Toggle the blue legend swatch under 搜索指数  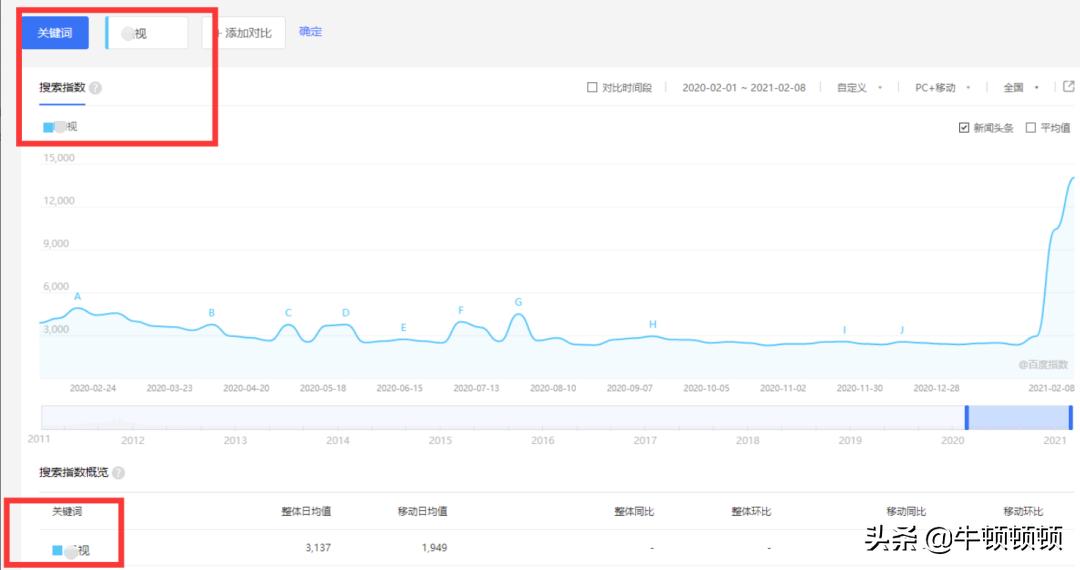48,127
